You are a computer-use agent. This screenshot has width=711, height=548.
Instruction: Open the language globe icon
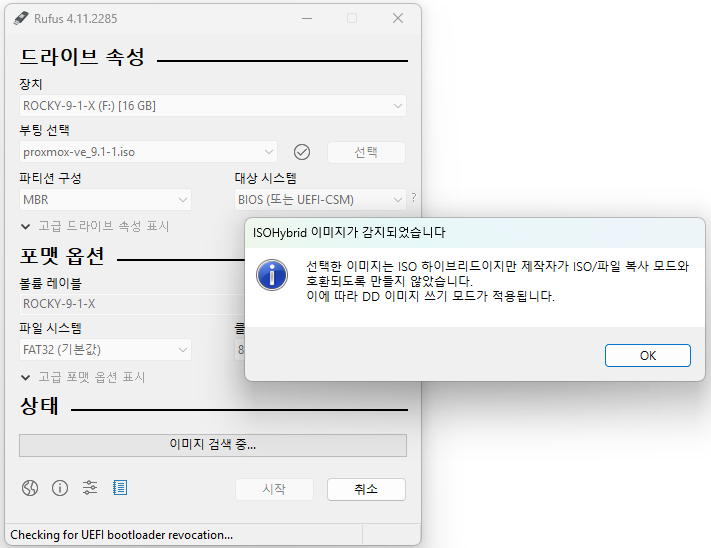[x=30, y=488]
